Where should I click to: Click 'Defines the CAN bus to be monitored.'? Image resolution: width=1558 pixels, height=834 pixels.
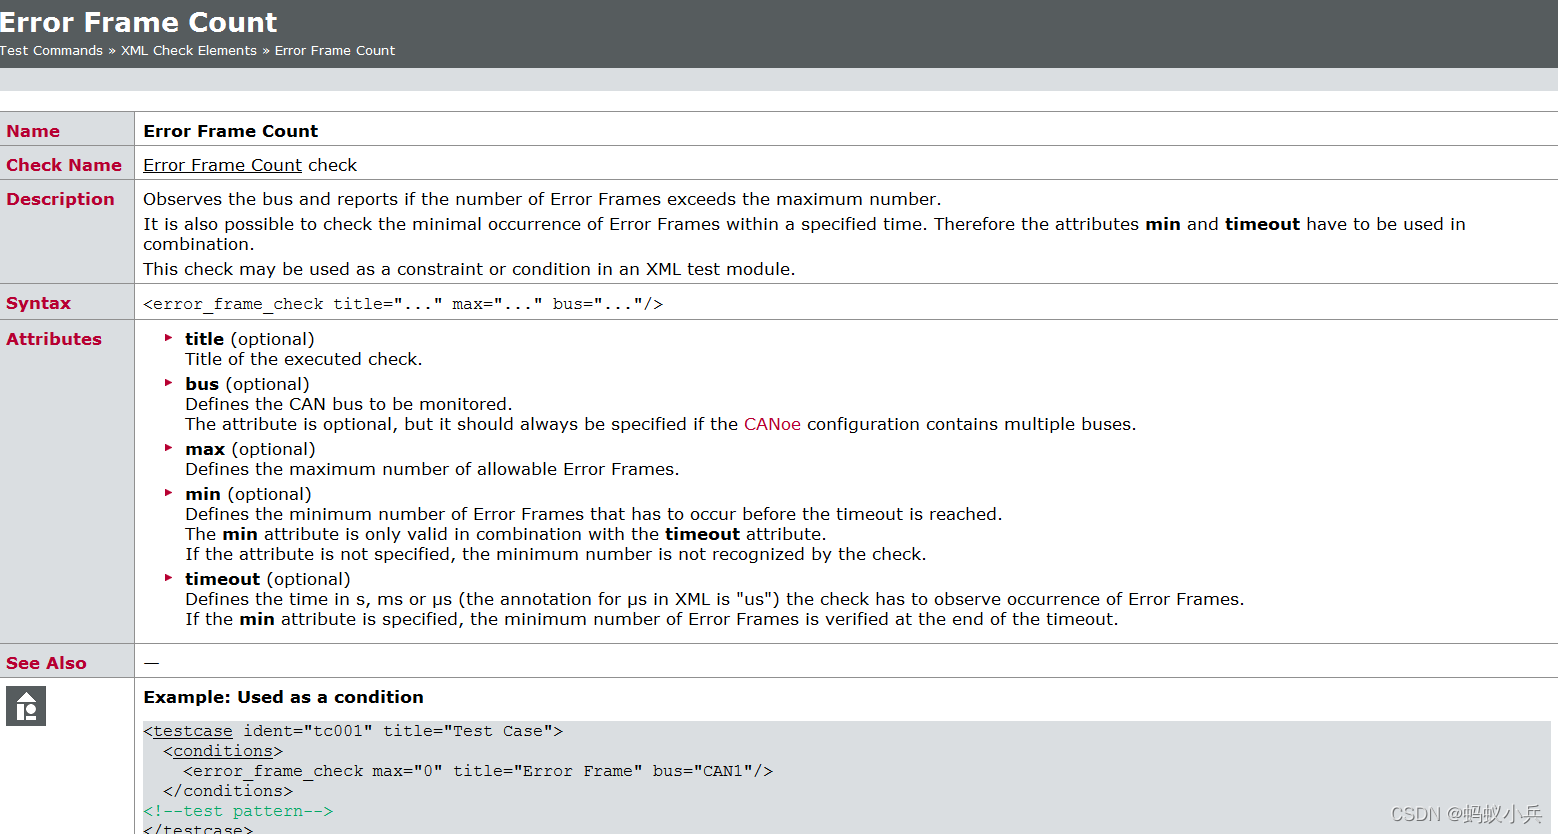(x=349, y=404)
